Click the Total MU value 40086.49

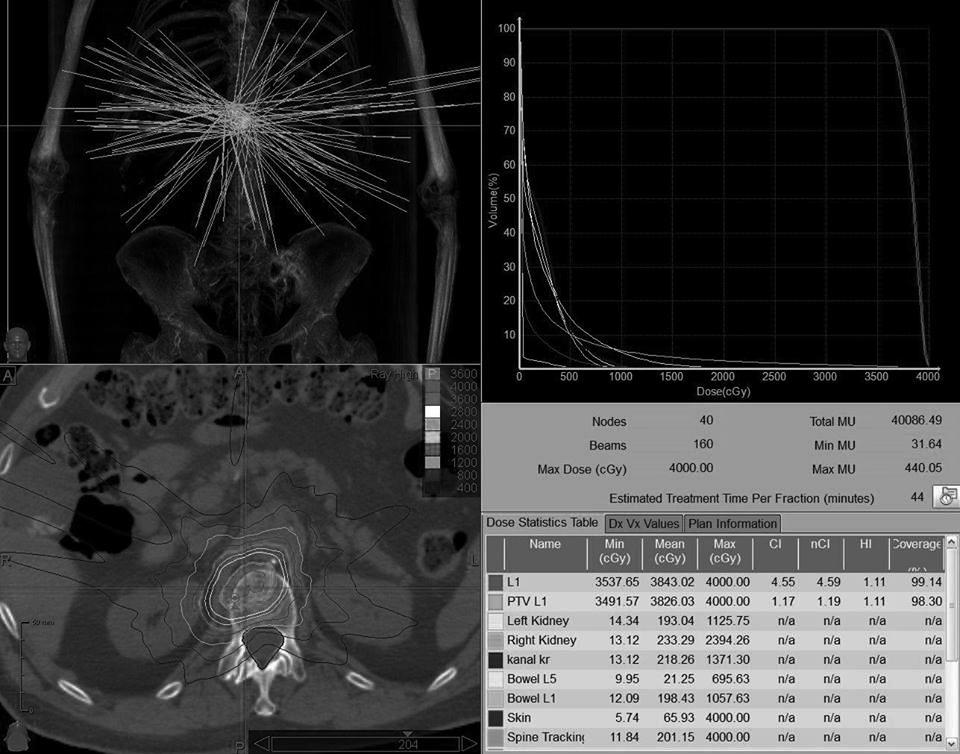917,420
